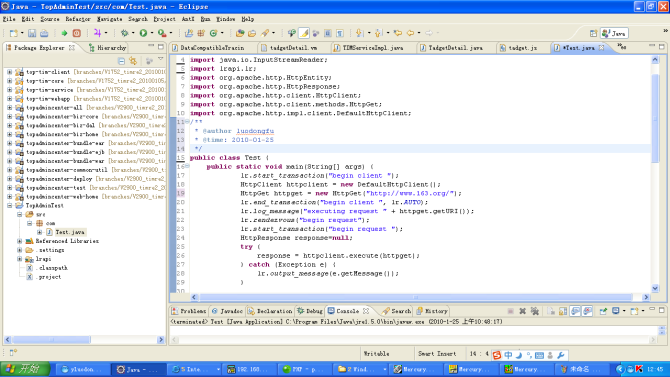Image resolution: width=670 pixels, height=377 pixels.
Task: Open dropdown next to Run button
Action: [x=152, y=33]
